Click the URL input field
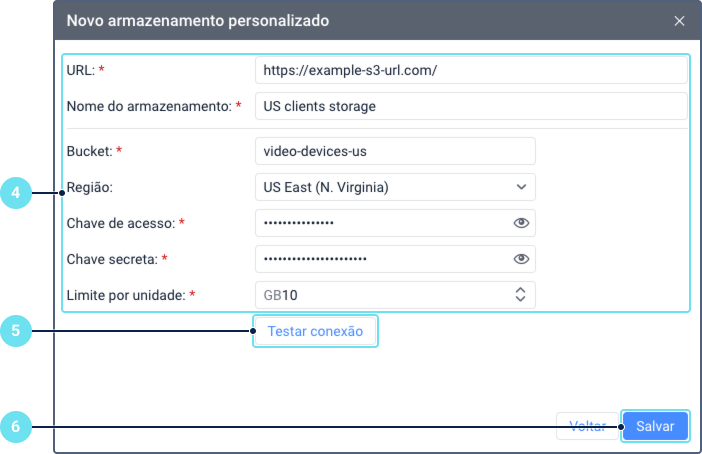702x454 pixels. (x=471, y=70)
